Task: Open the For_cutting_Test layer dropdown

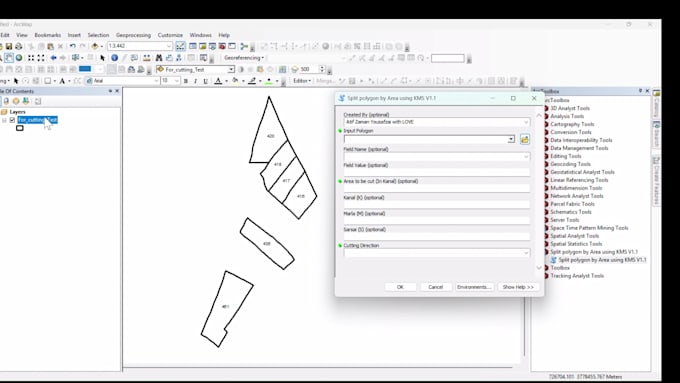Action: point(231,69)
